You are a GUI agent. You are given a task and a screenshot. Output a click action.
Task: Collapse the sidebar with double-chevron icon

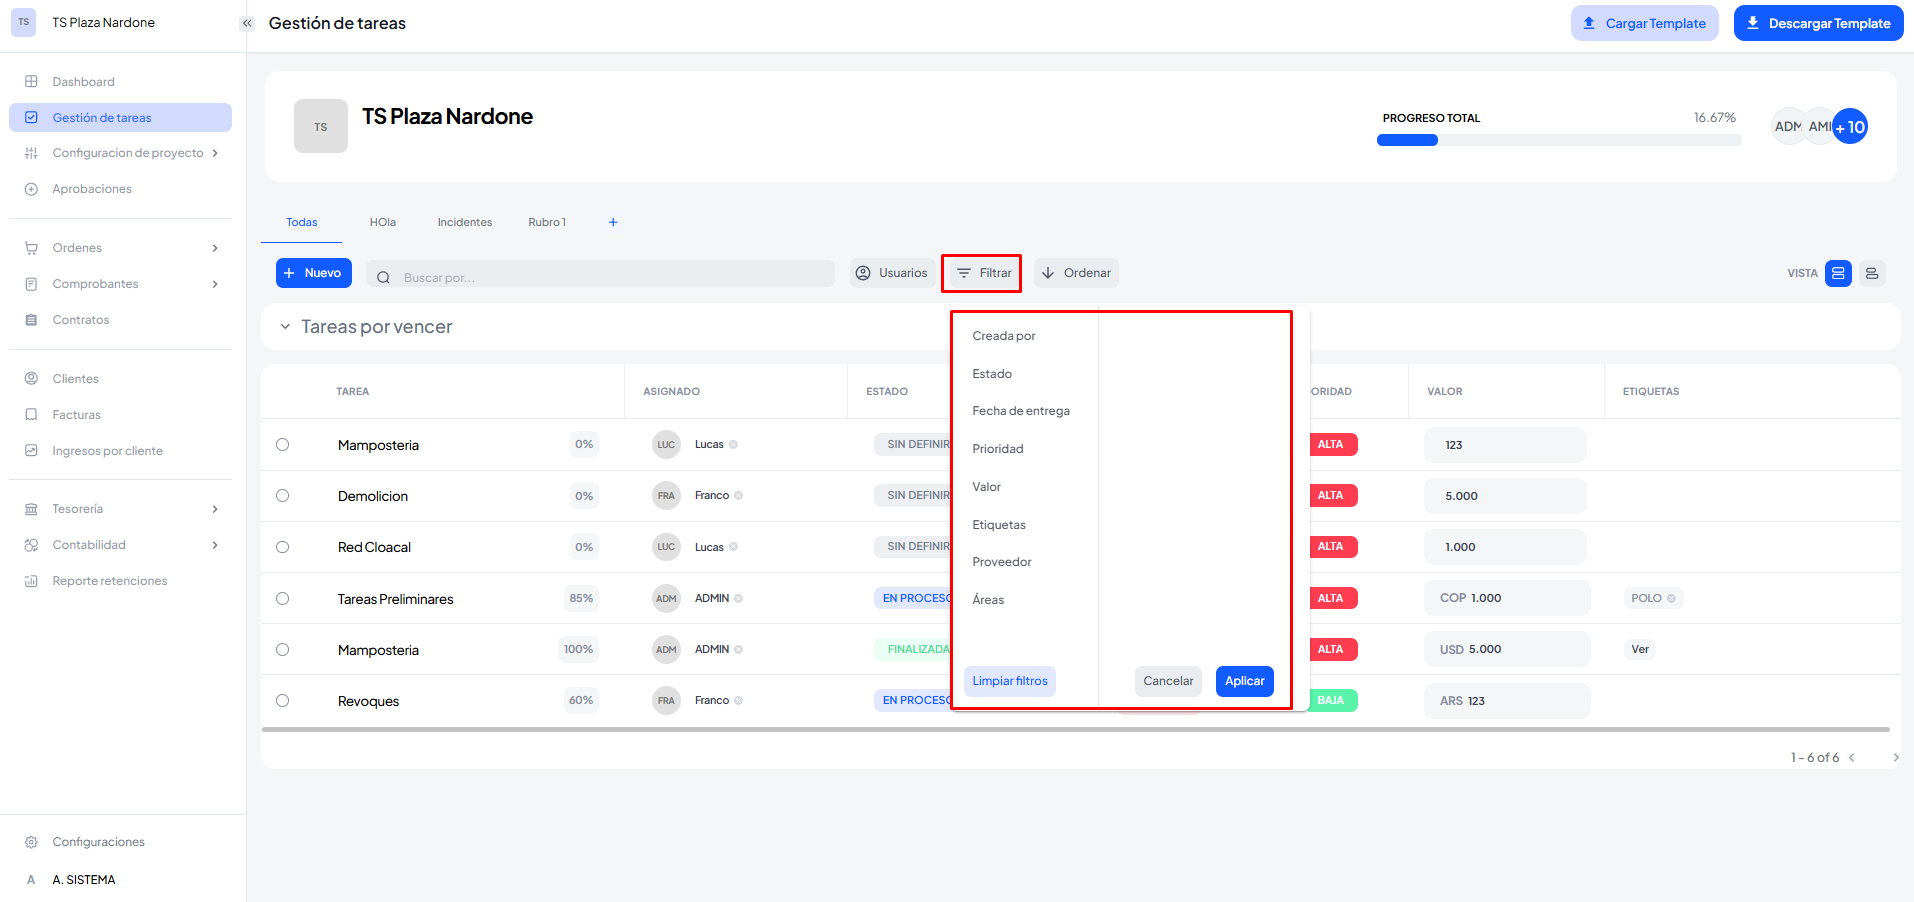[x=247, y=23]
